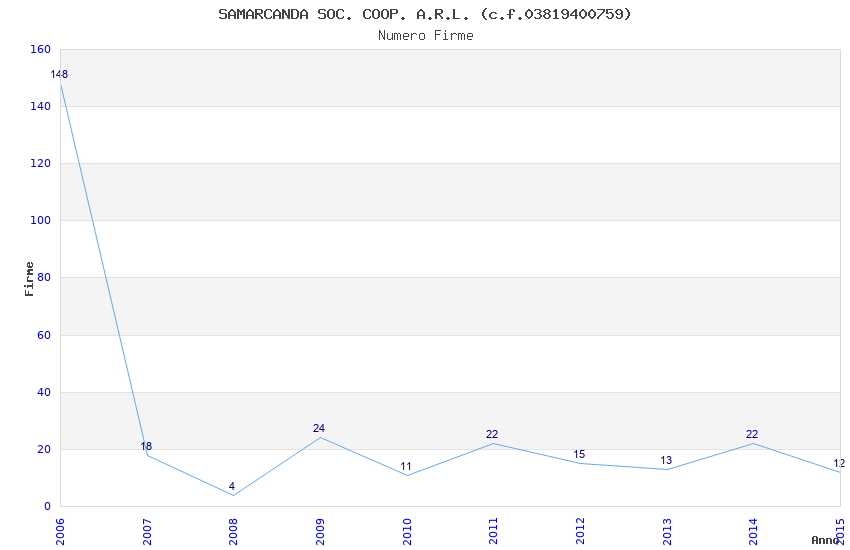Click the y-axis tick label 120
The image size is (850, 550).
pos(40,163)
